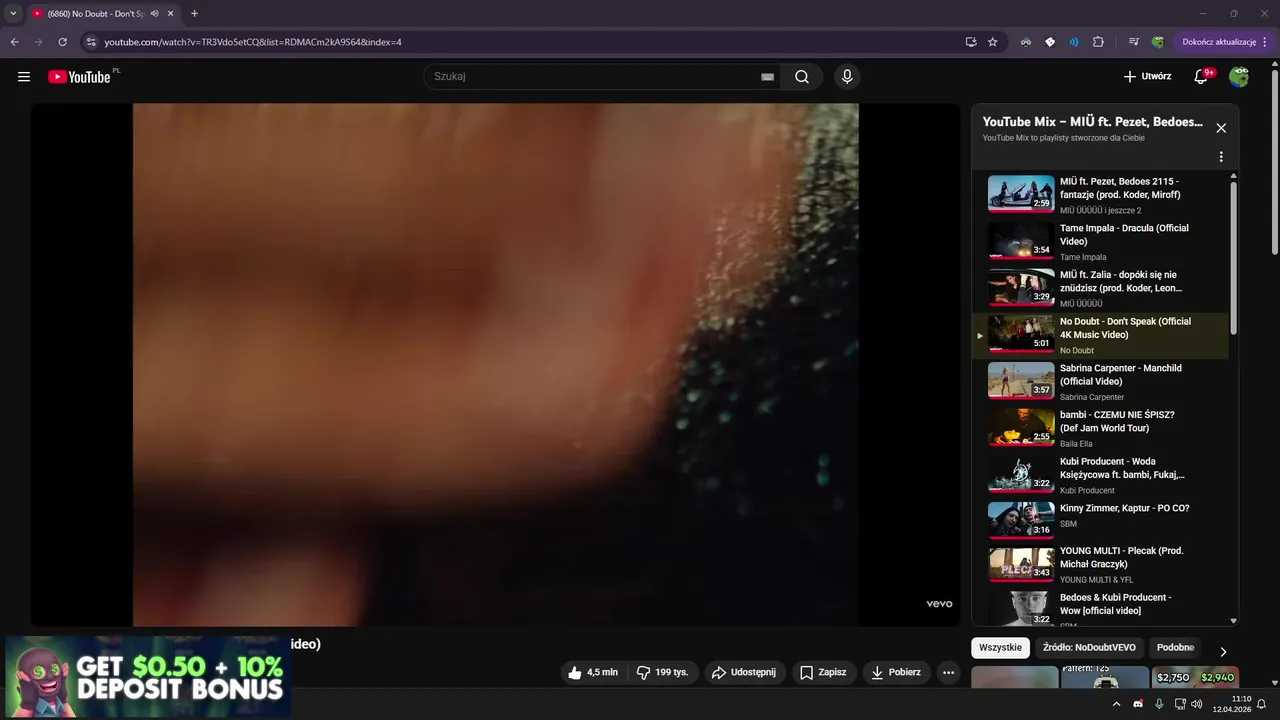Open browser extensions puzzle icon

pos(1098,42)
